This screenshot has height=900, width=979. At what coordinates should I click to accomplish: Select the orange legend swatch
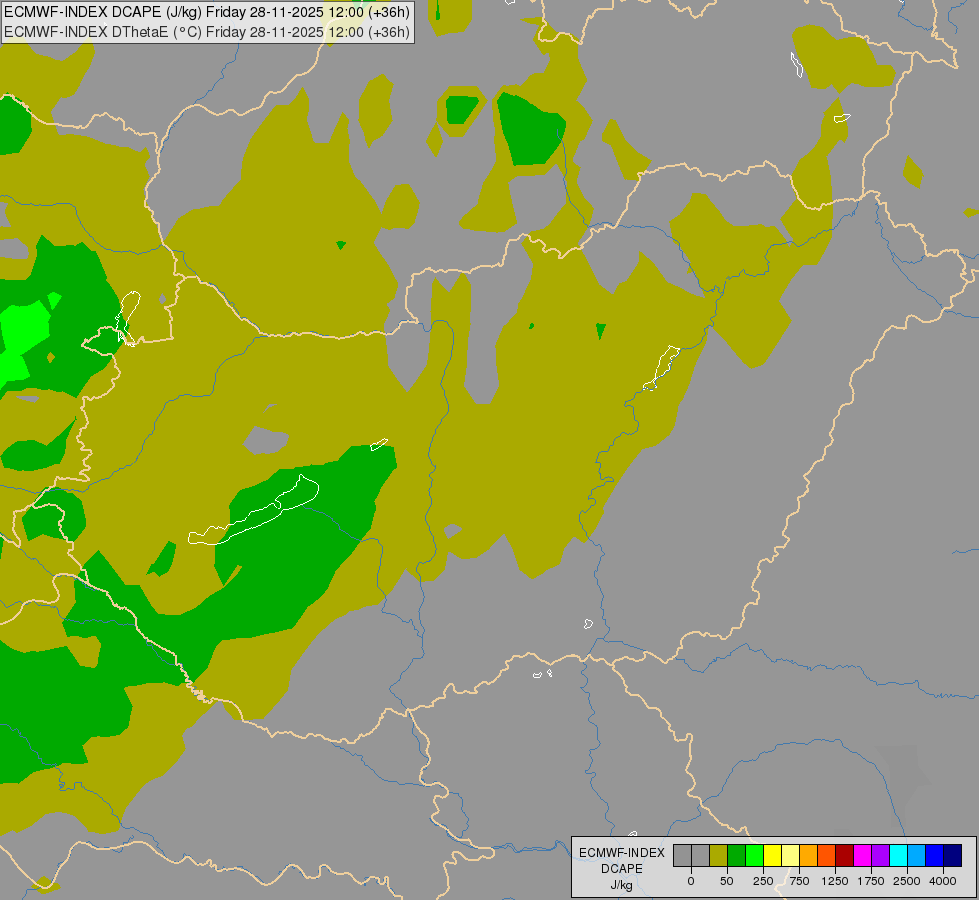click(809, 856)
